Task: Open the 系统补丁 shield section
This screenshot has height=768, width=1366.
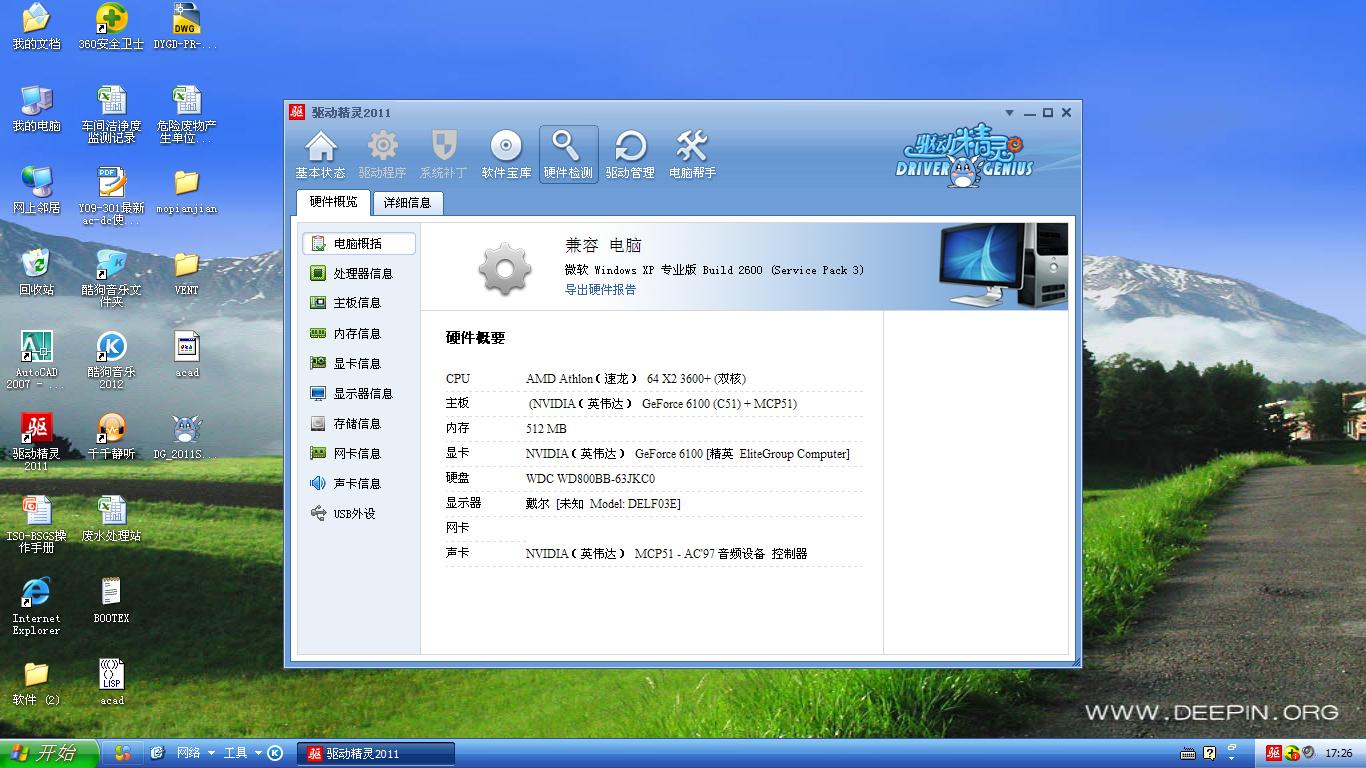Action: 443,154
